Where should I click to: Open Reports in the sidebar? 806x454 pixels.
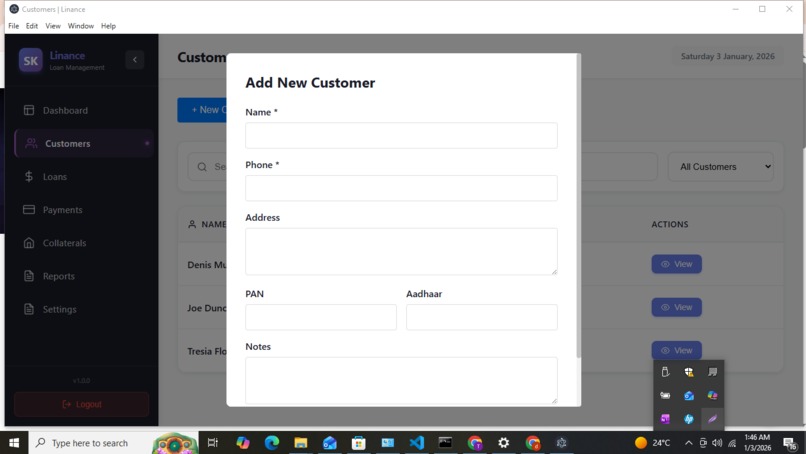[x=83, y=276]
